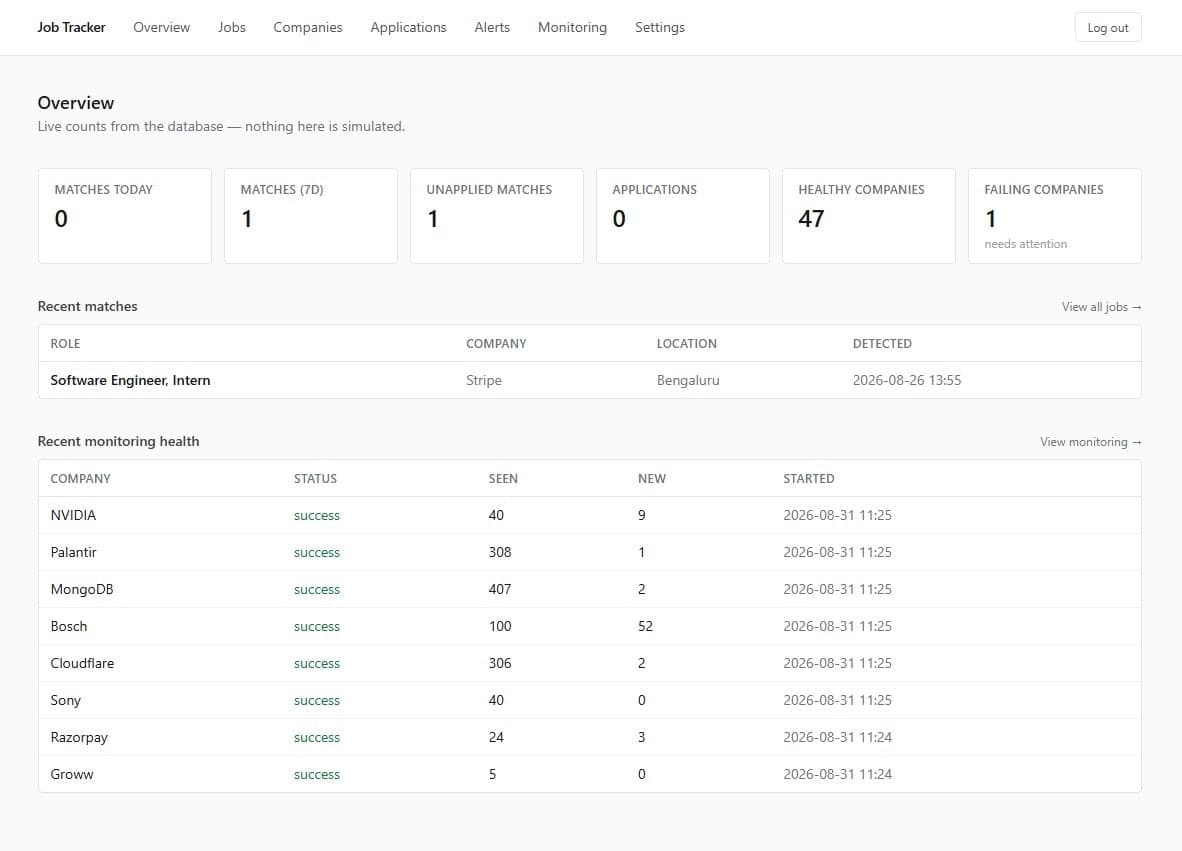The image size is (1182, 851).
Task: Click the 'Bengaluru' location cell
Action: [x=687, y=380]
